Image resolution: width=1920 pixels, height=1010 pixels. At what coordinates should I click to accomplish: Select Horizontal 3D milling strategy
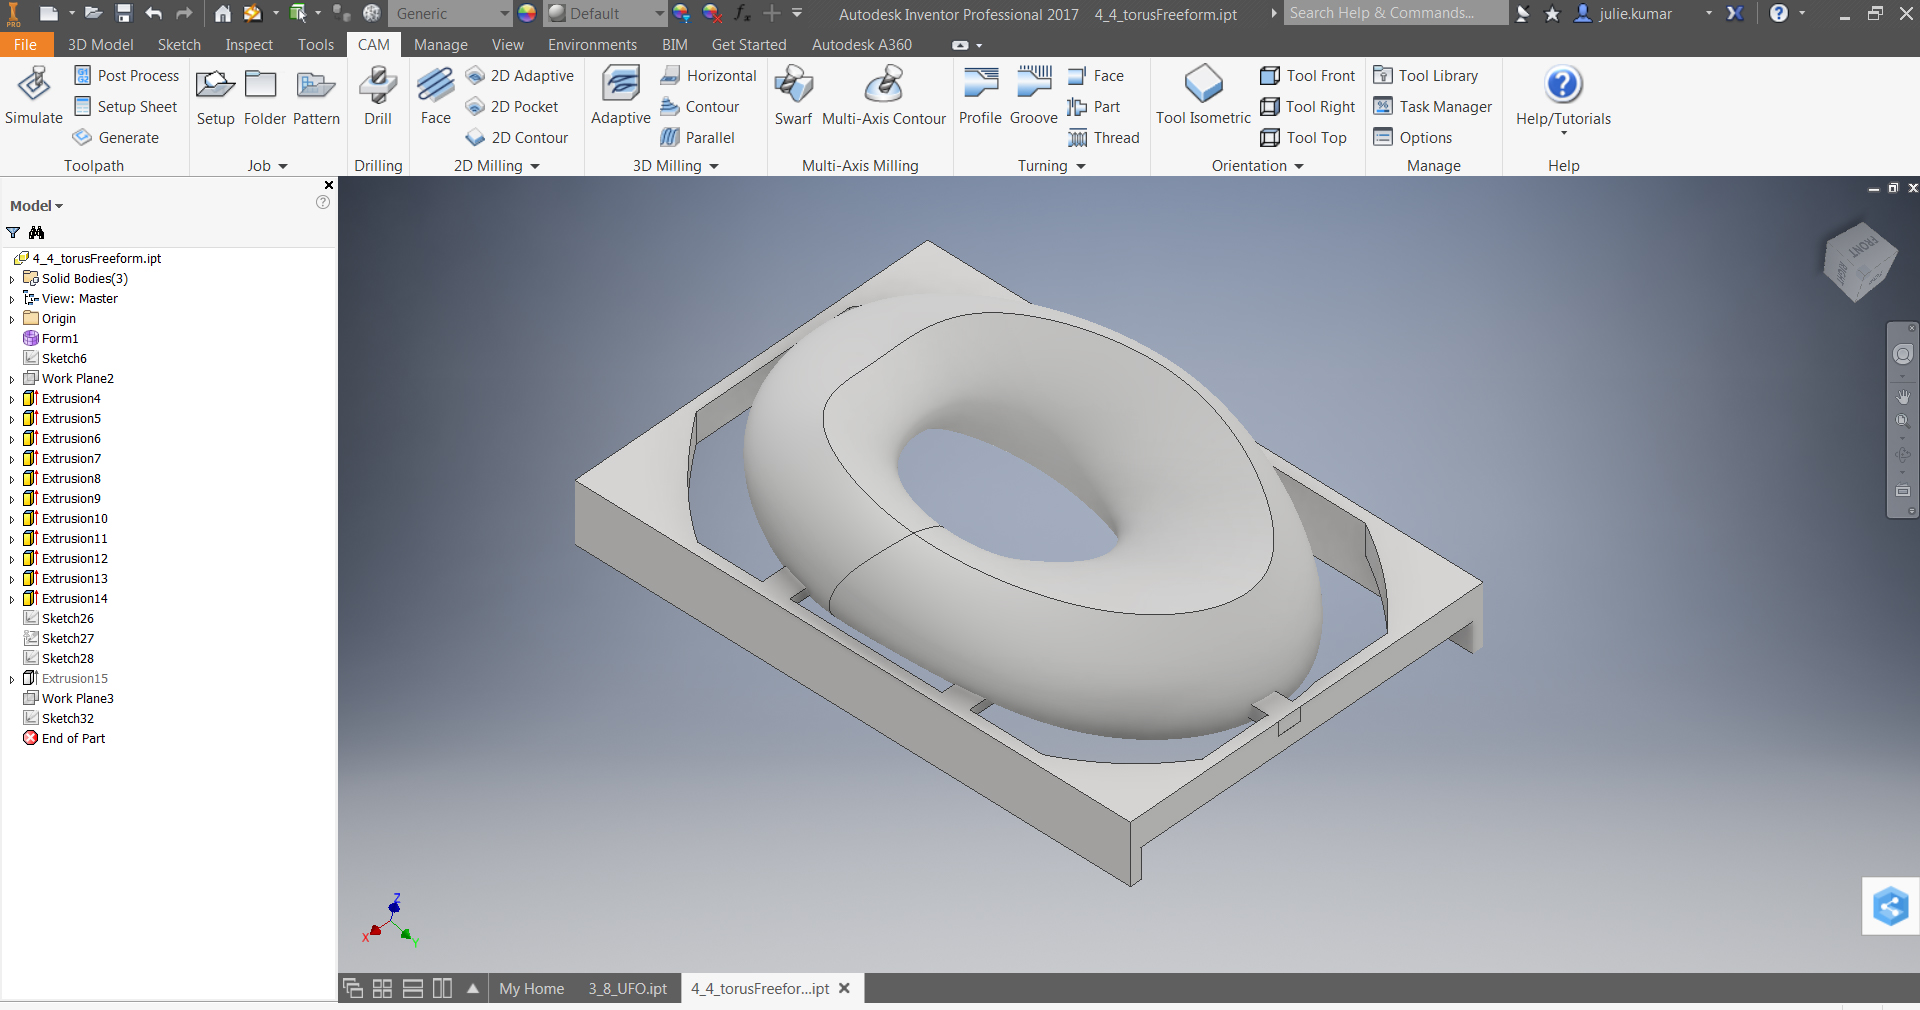pos(709,76)
